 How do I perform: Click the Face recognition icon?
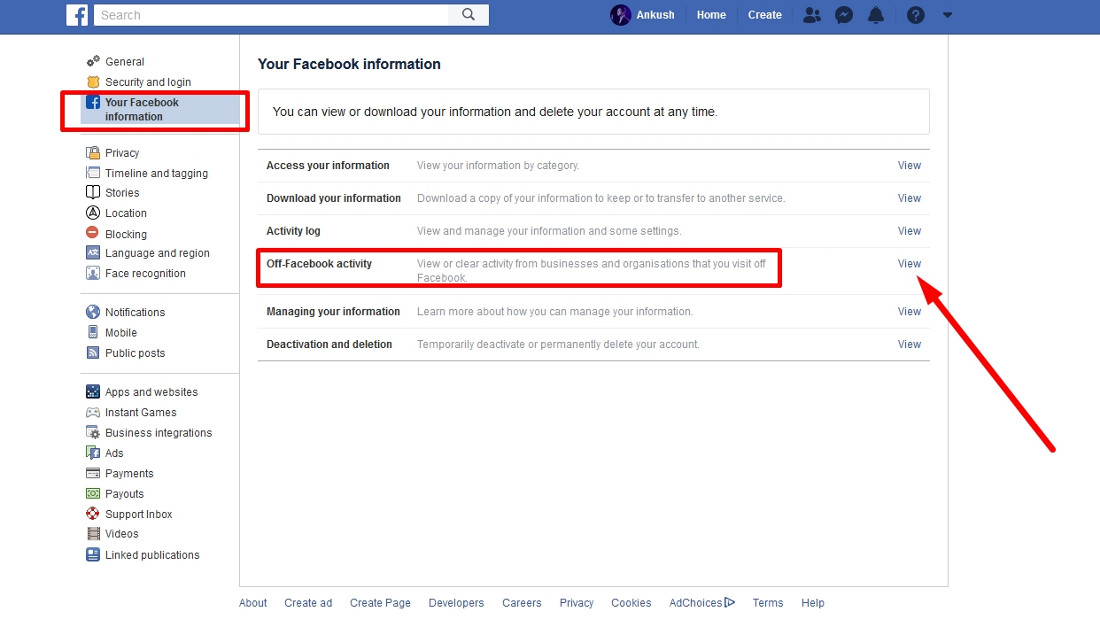pos(93,273)
